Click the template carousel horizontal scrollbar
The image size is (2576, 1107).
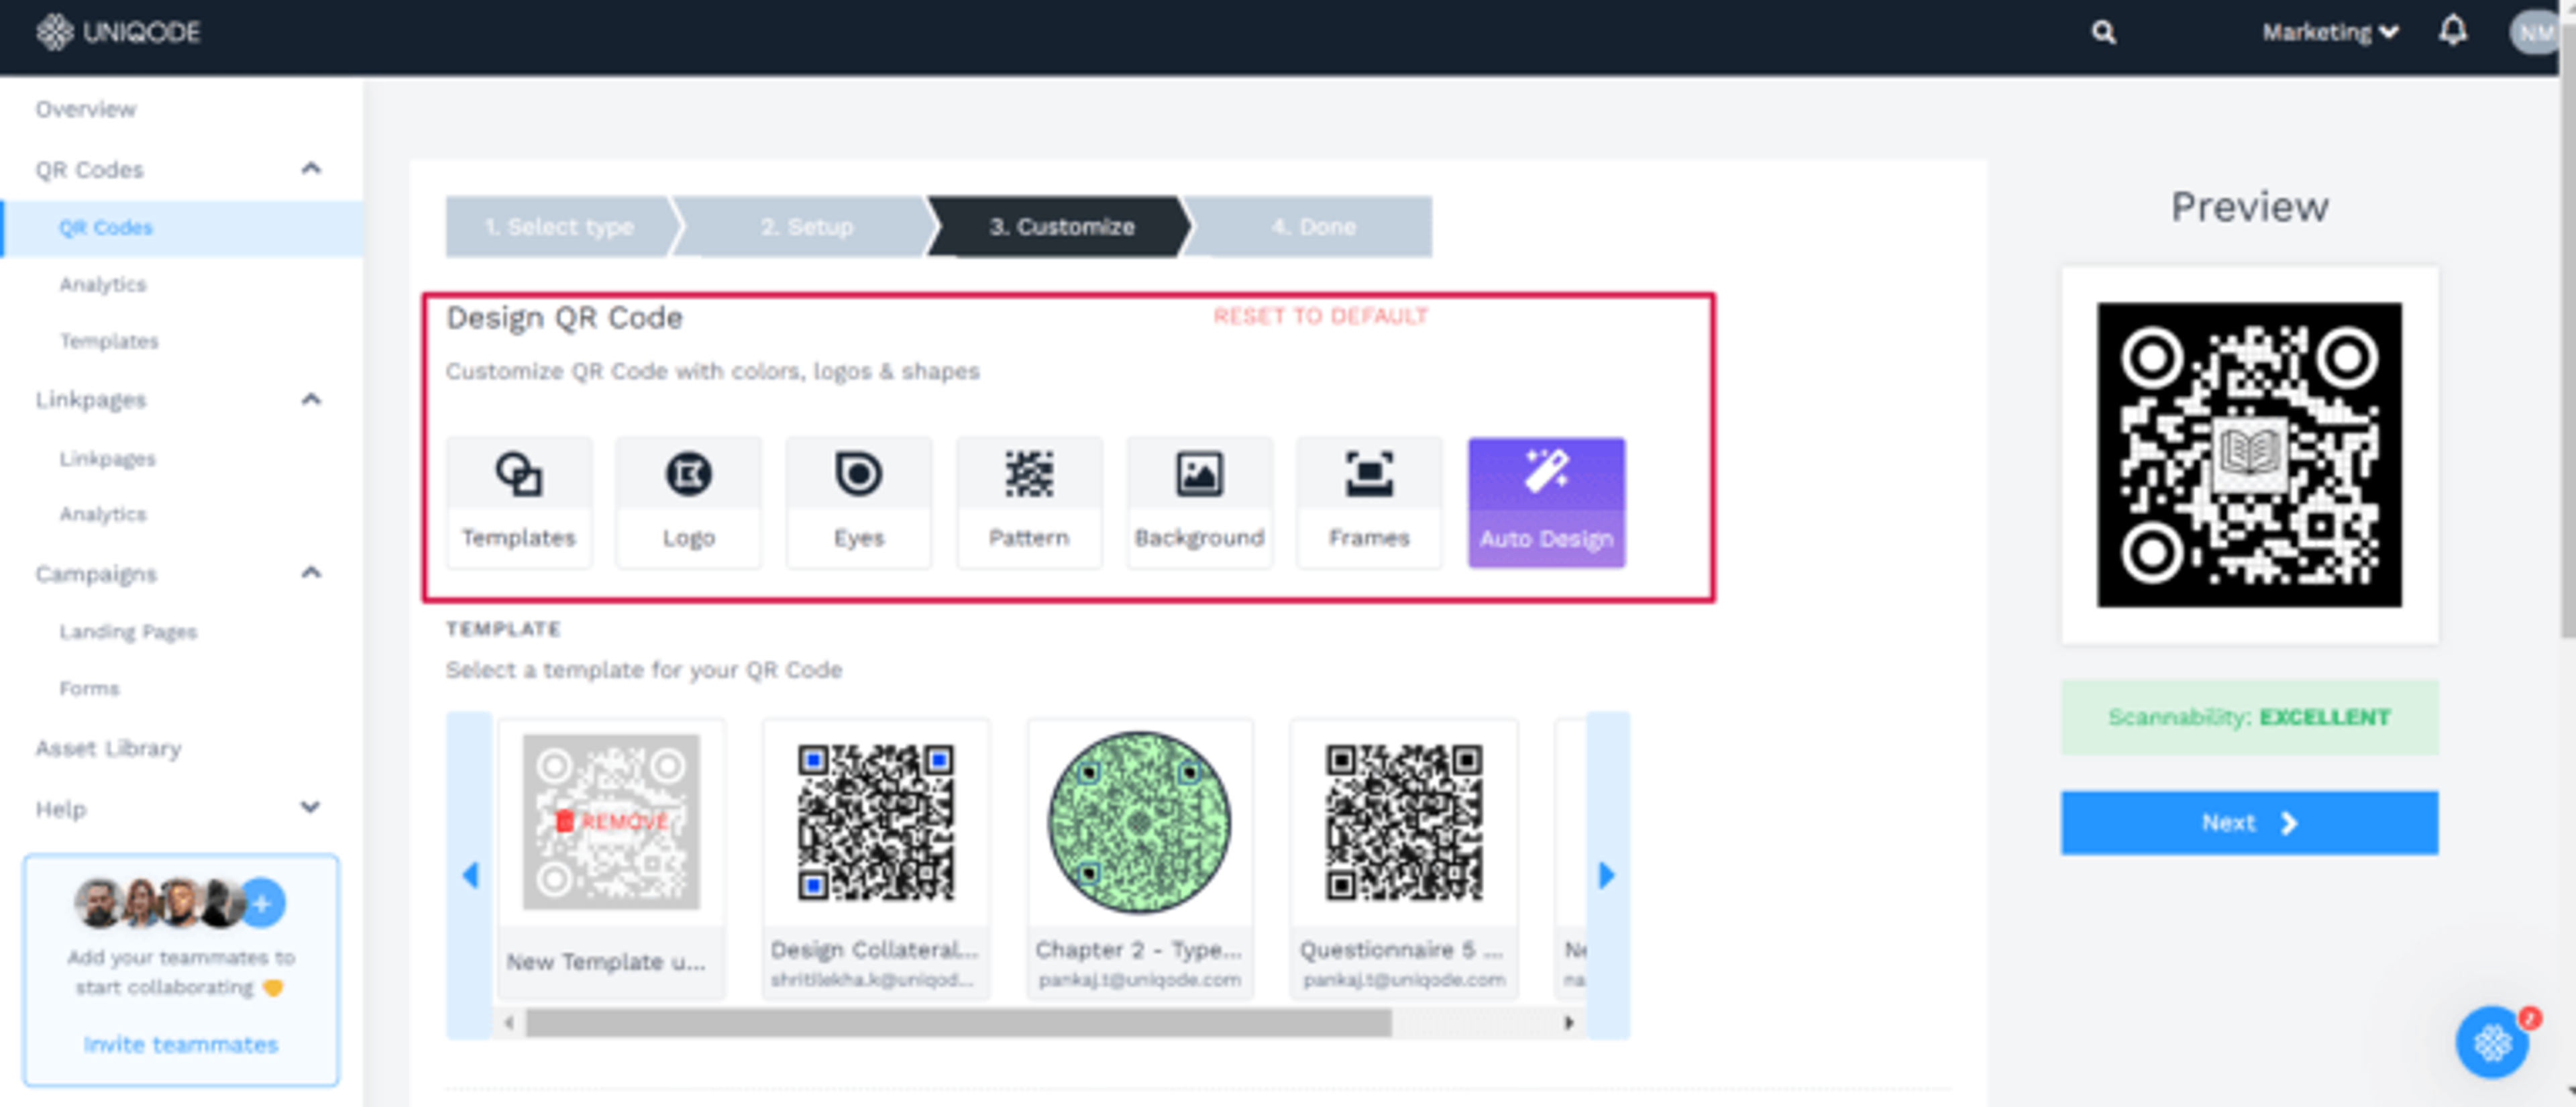[957, 1023]
